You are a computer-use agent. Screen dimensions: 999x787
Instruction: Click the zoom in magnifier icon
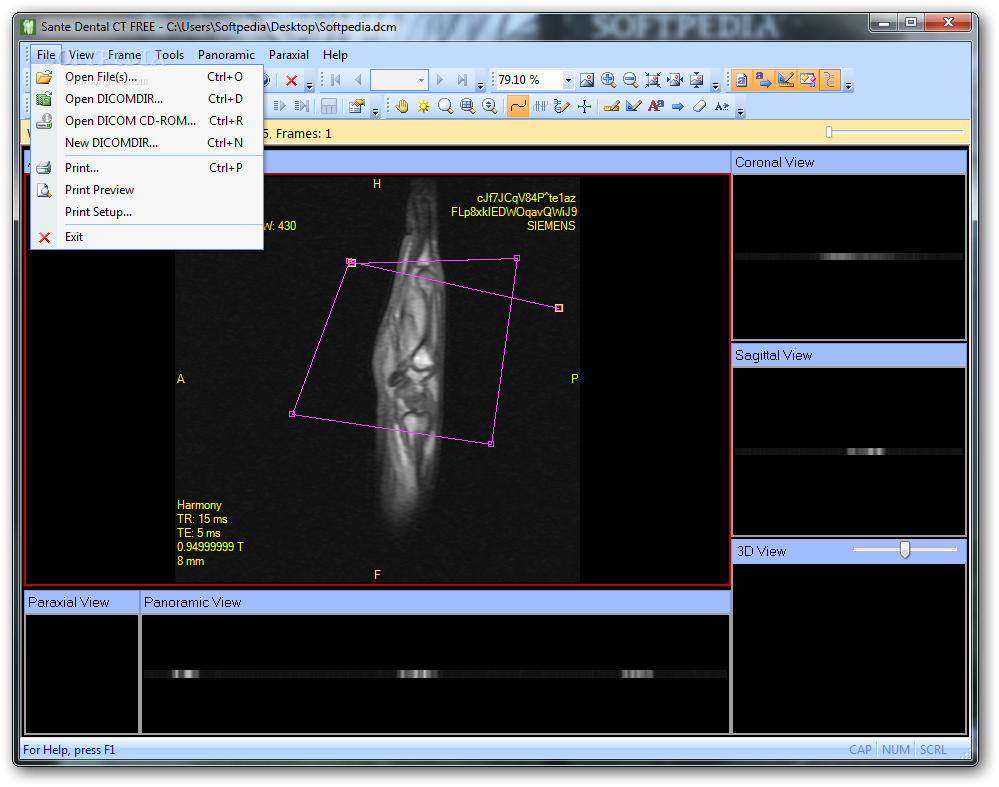tap(608, 80)
